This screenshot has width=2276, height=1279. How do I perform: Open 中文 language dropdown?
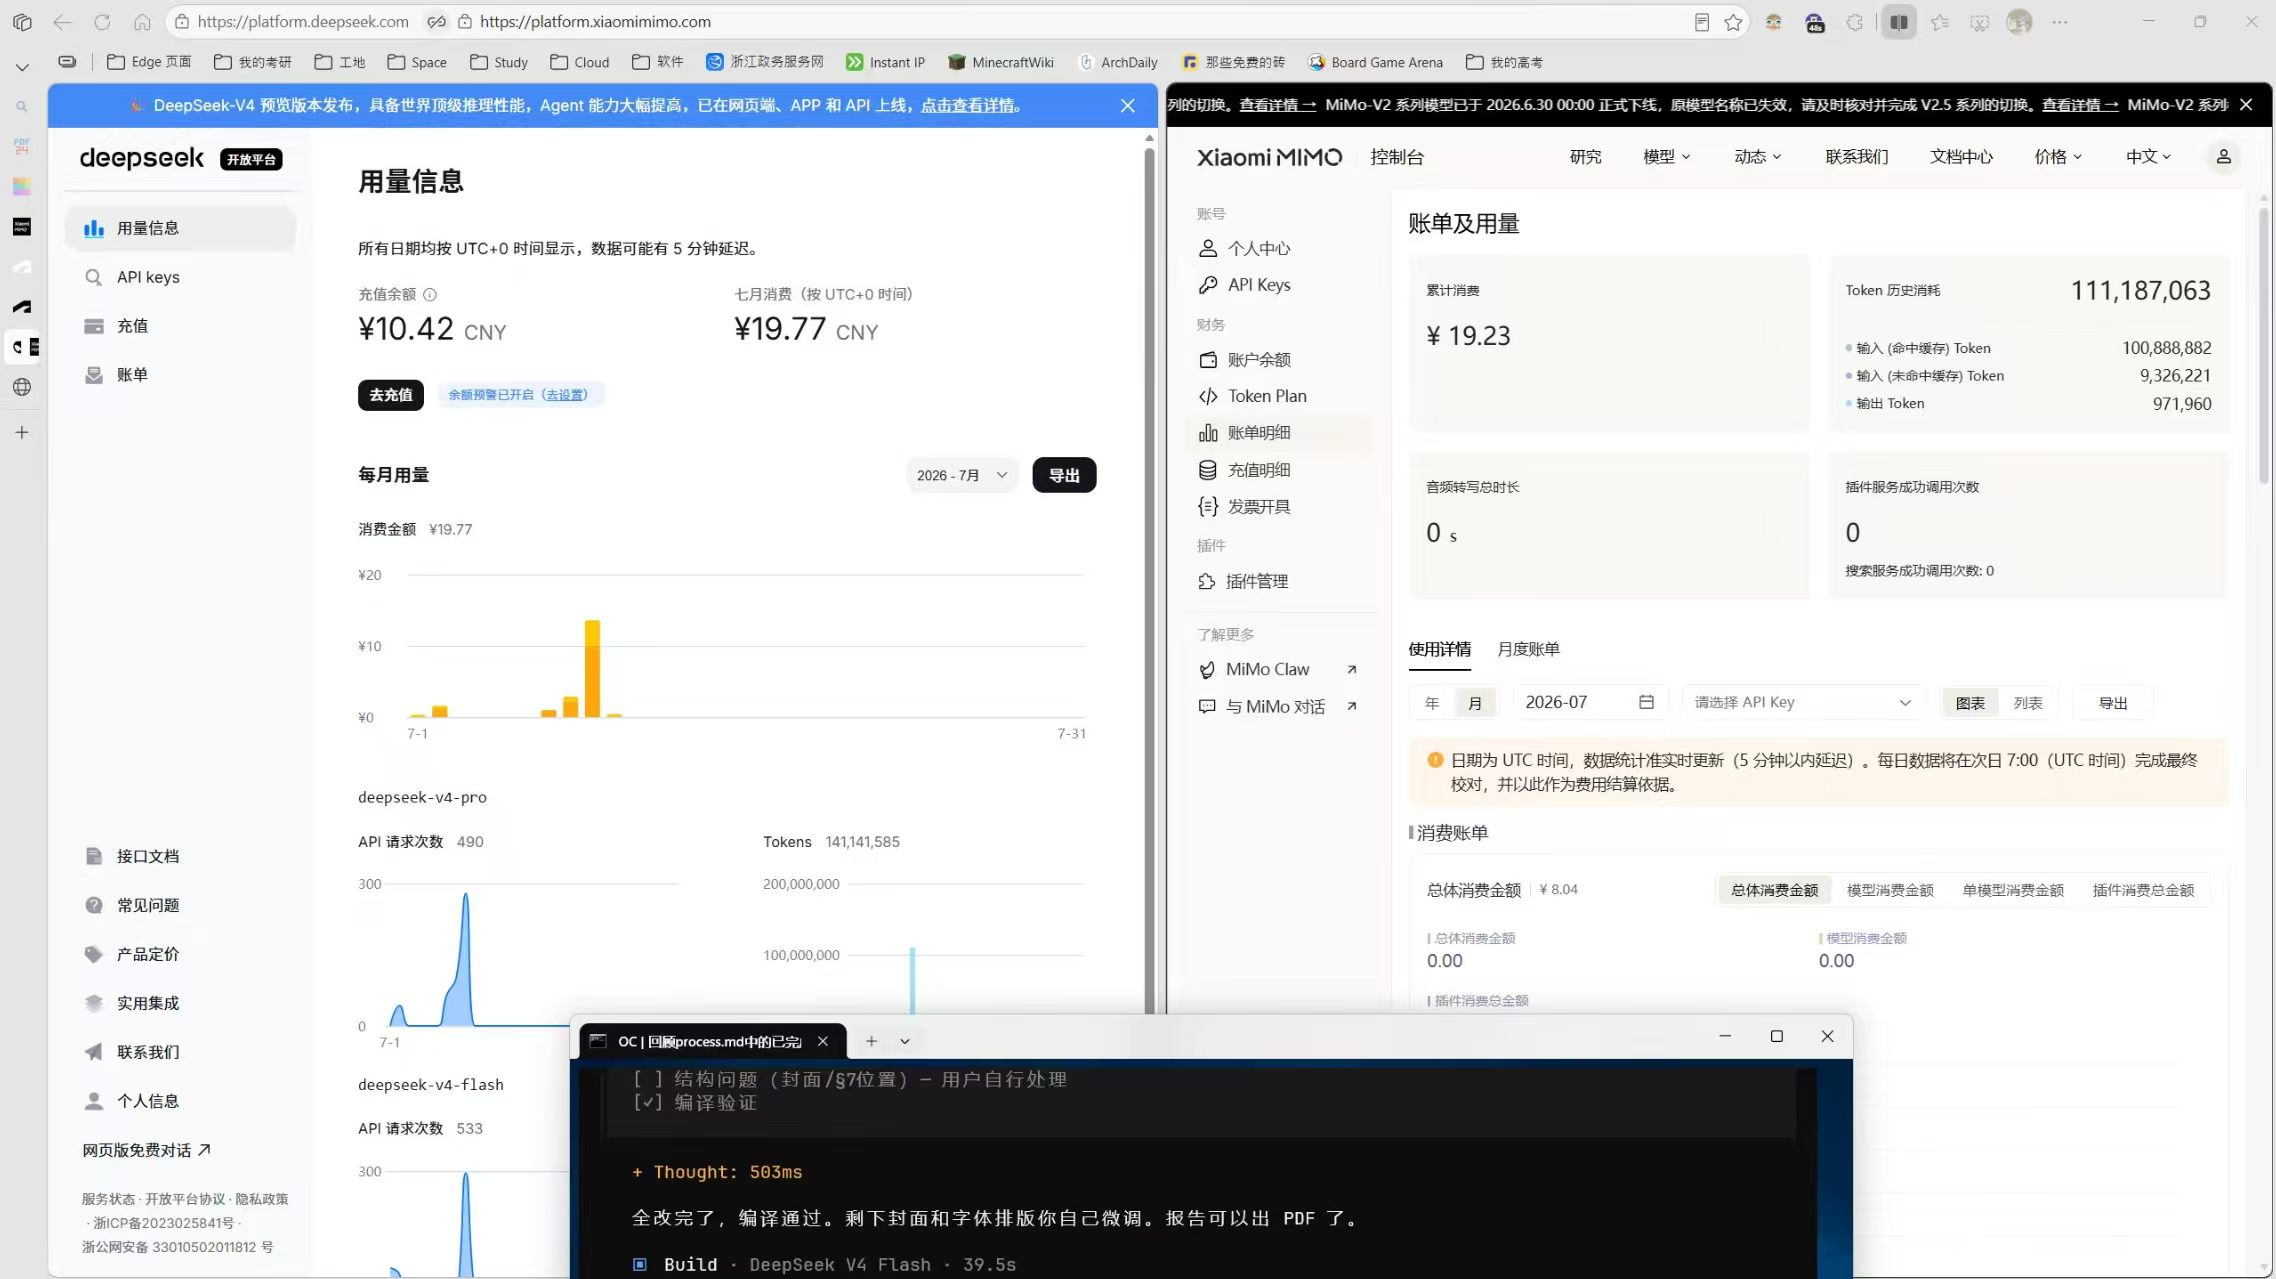tap(2148, 157)
